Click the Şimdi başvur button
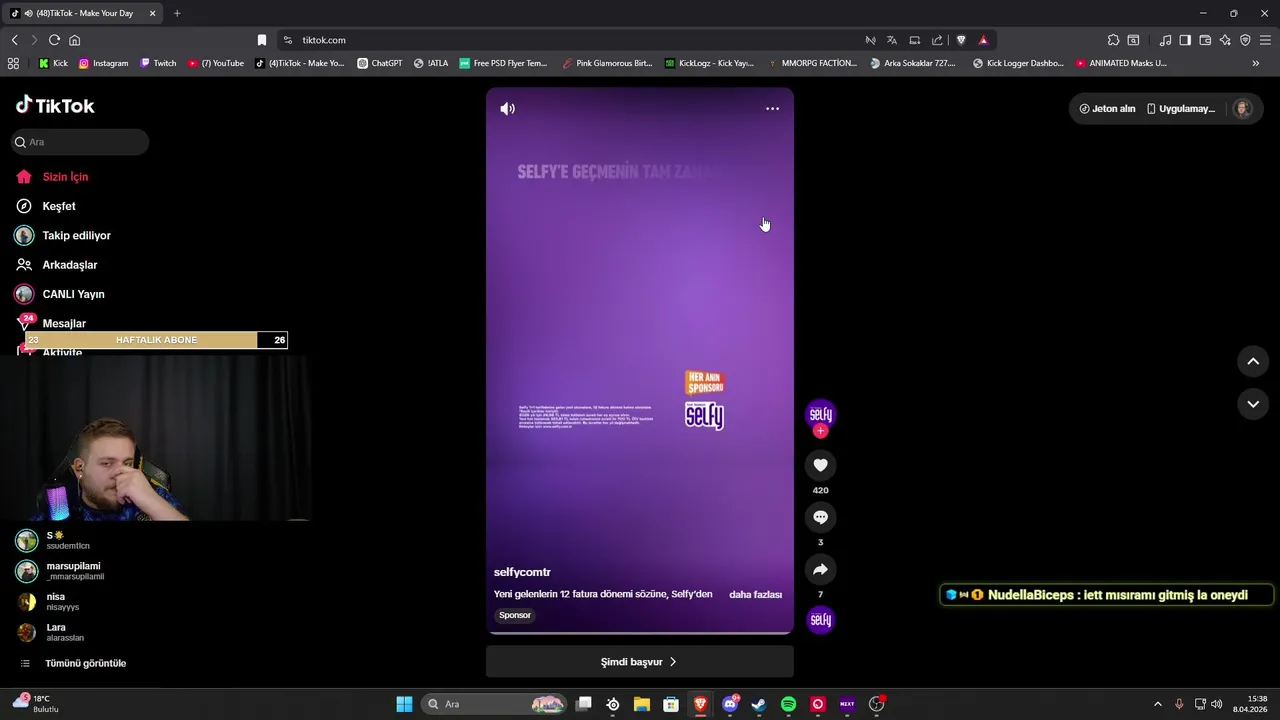1280x720 pixels. point(640,662)
